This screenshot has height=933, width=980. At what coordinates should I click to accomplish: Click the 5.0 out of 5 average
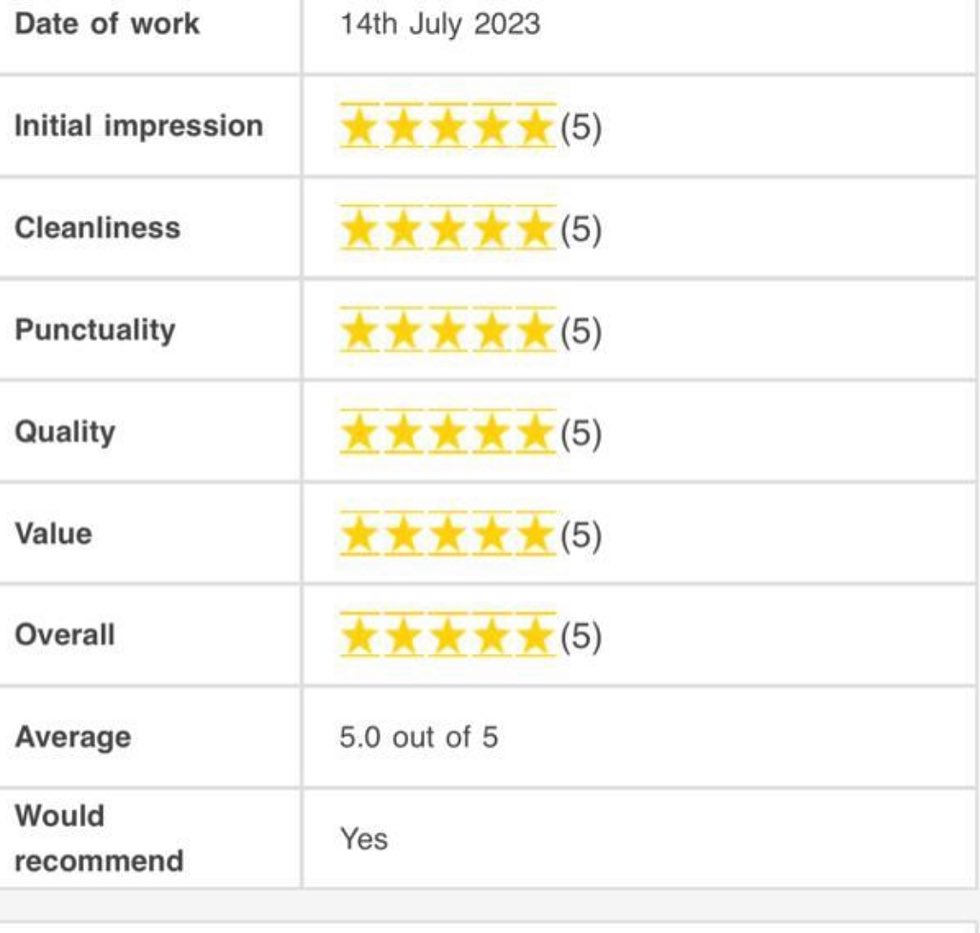point(418,738)
